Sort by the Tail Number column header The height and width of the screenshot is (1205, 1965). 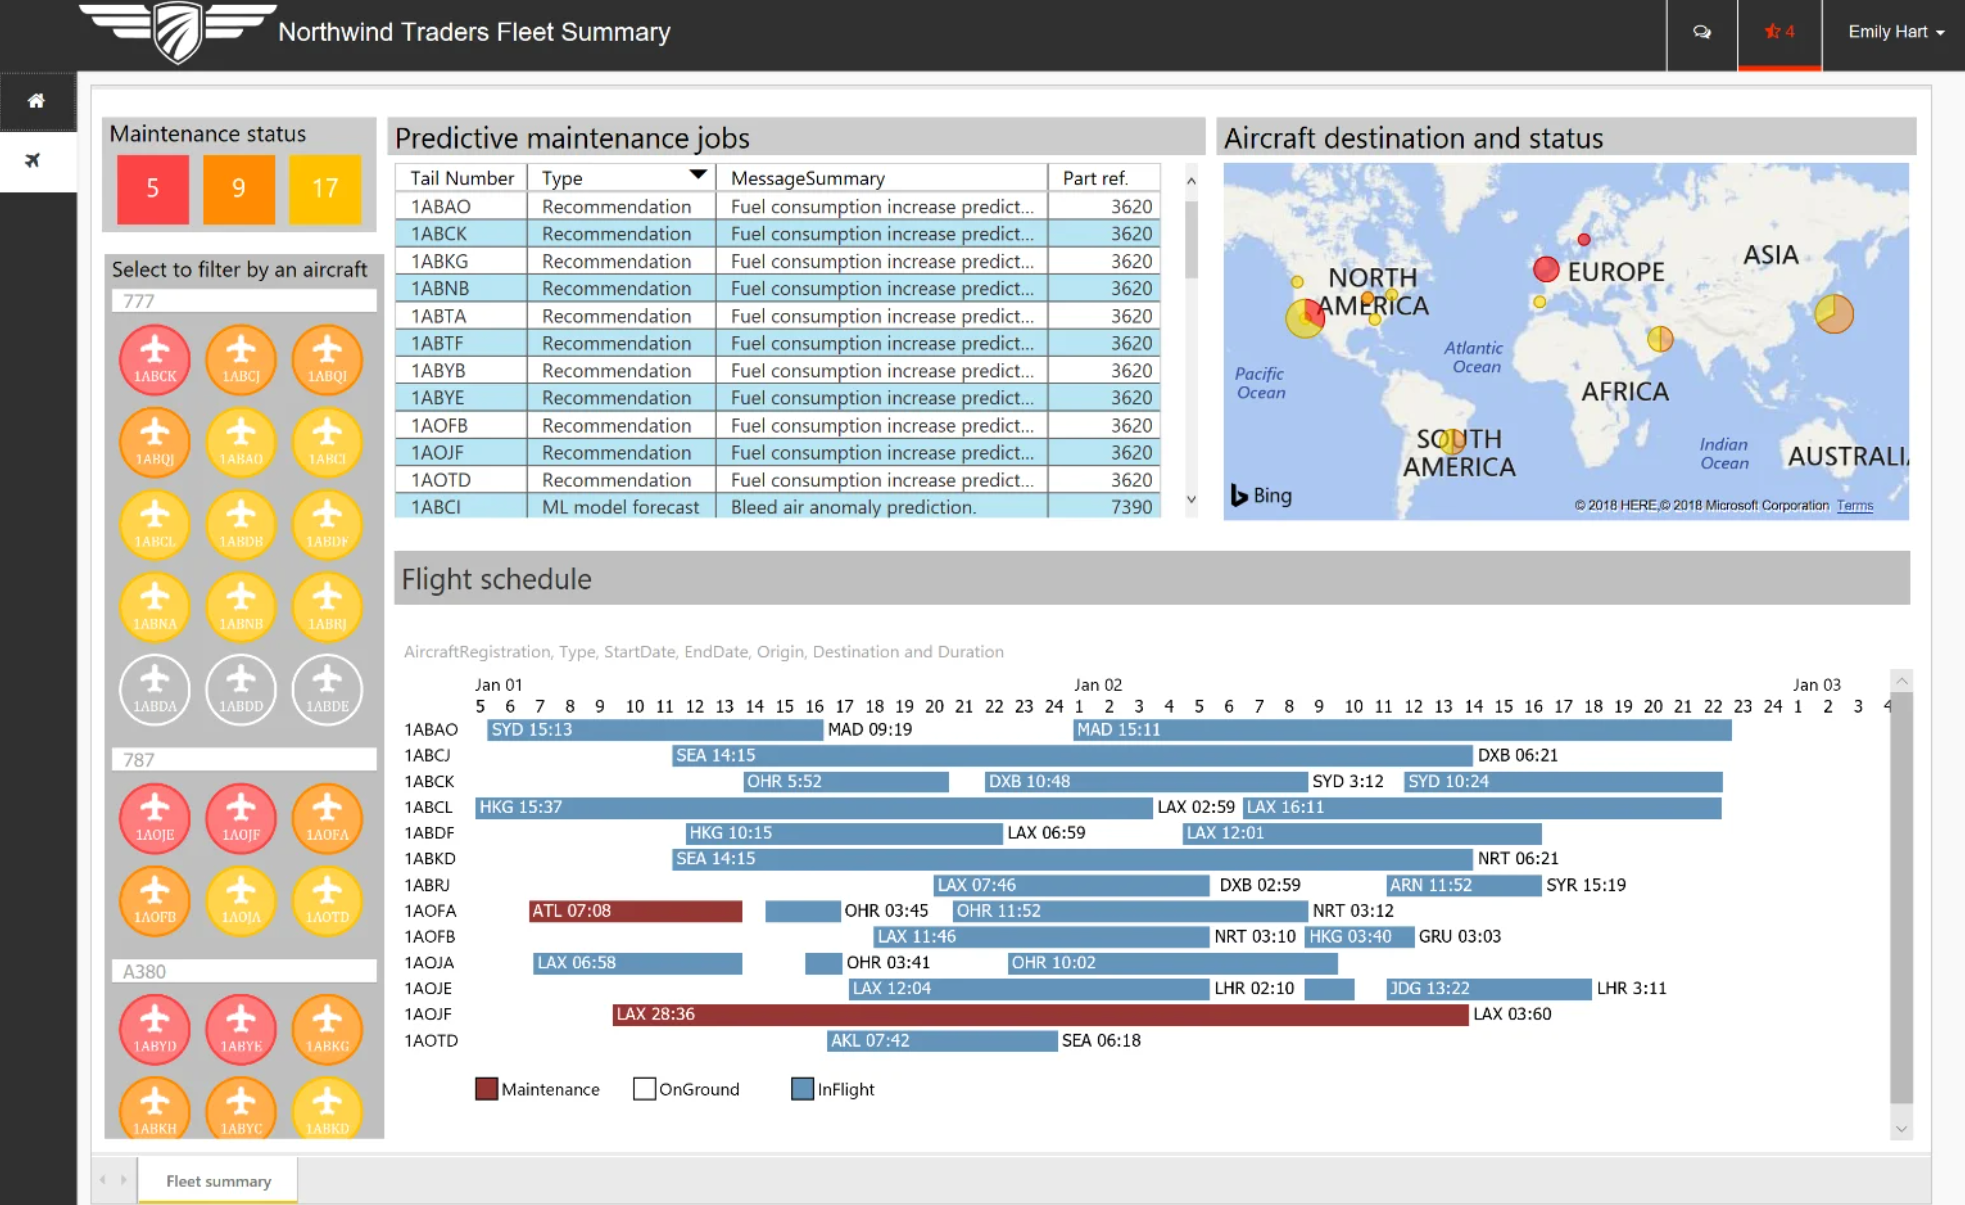pos(461,178)
